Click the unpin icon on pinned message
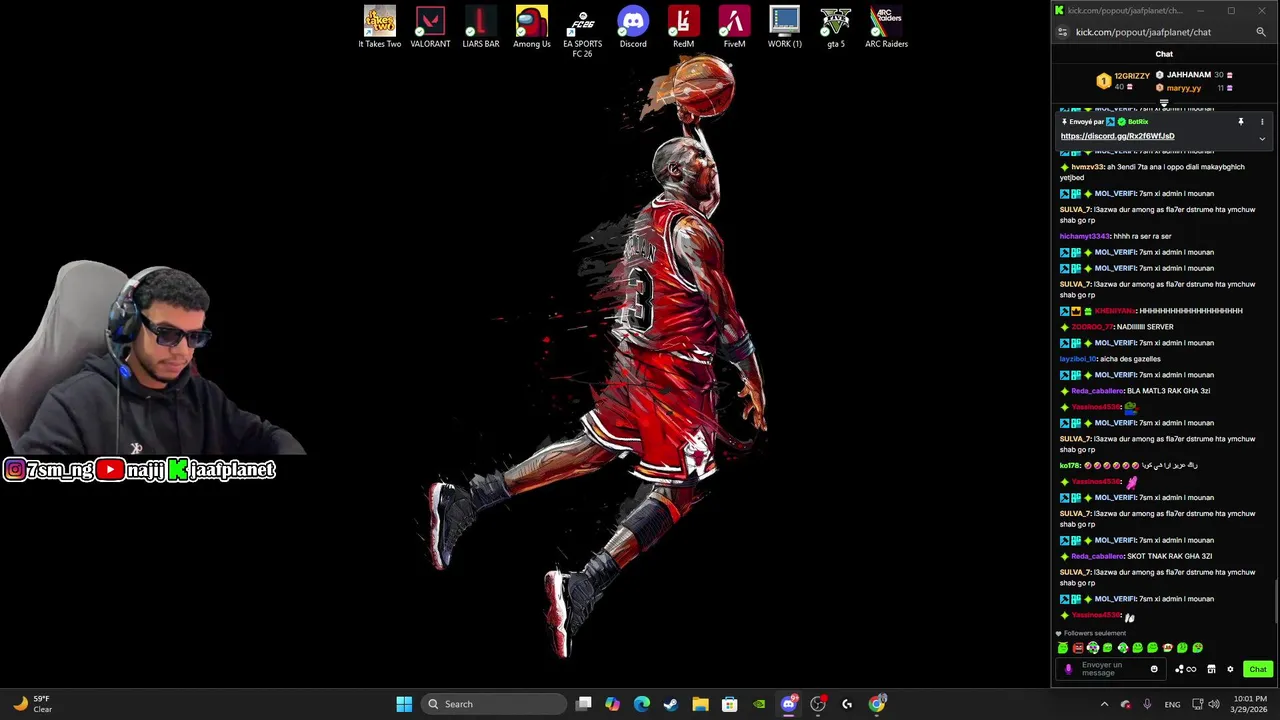The width and height of the screenshot is (1280, 720). click(x=1241, y=122)
